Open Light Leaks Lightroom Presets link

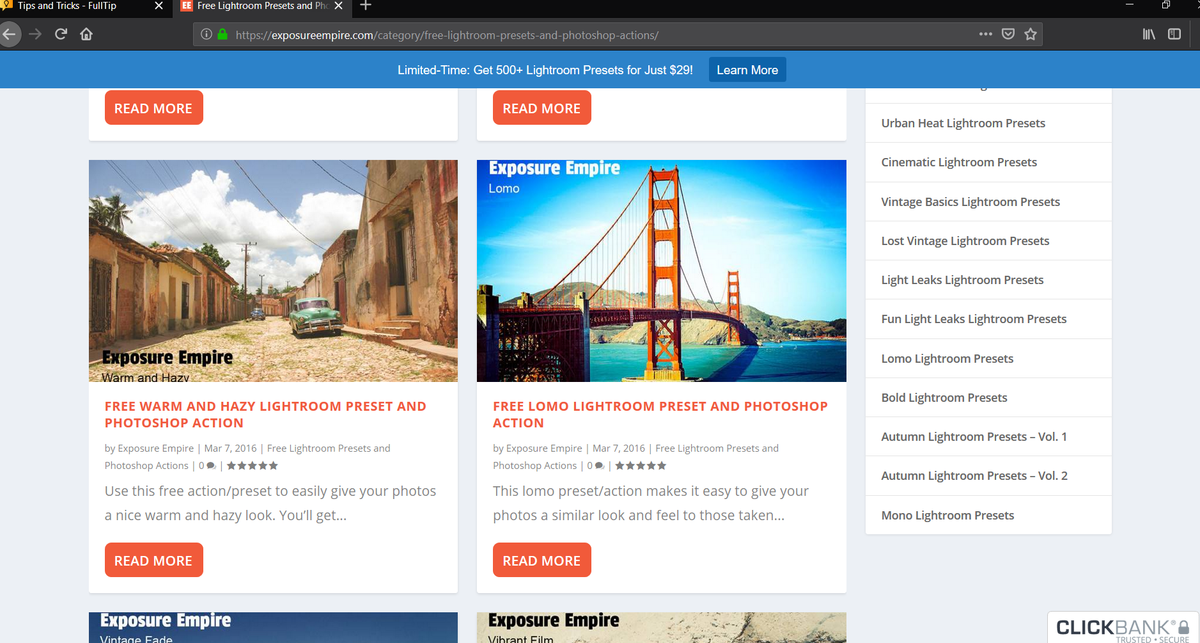coord(962,279)
